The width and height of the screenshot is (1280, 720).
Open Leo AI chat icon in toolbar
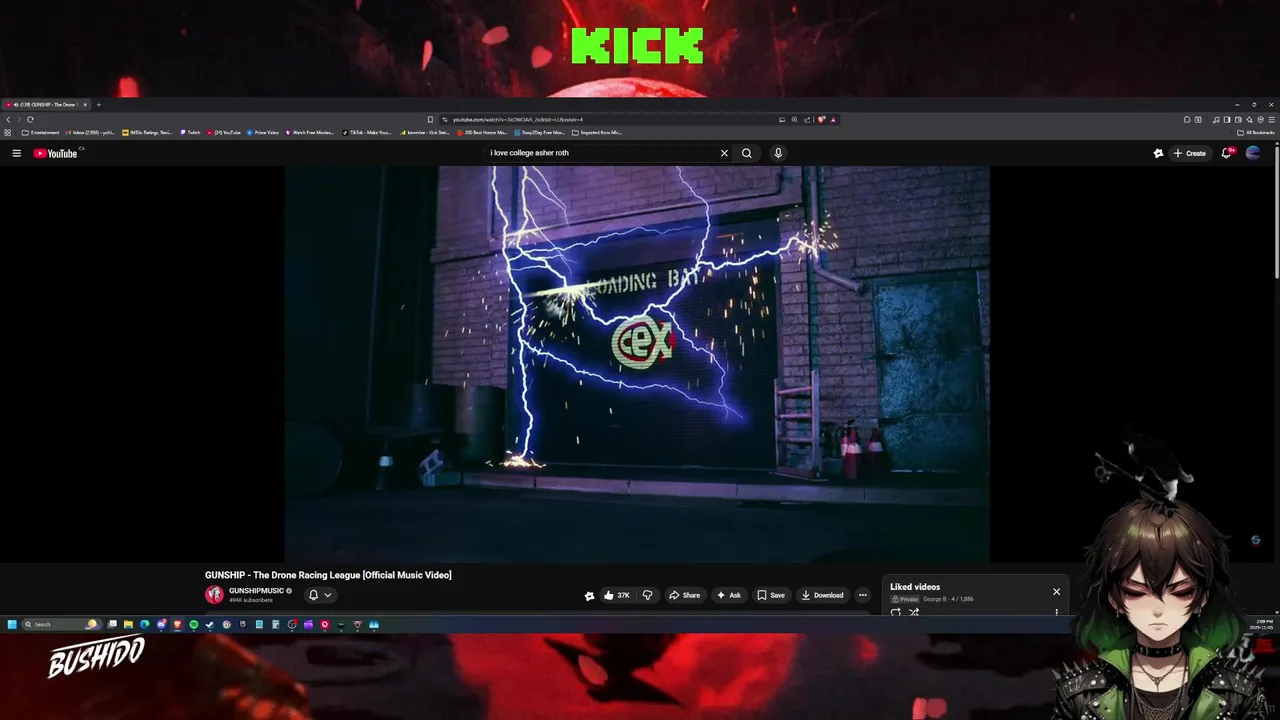[x=1249, y=120]
